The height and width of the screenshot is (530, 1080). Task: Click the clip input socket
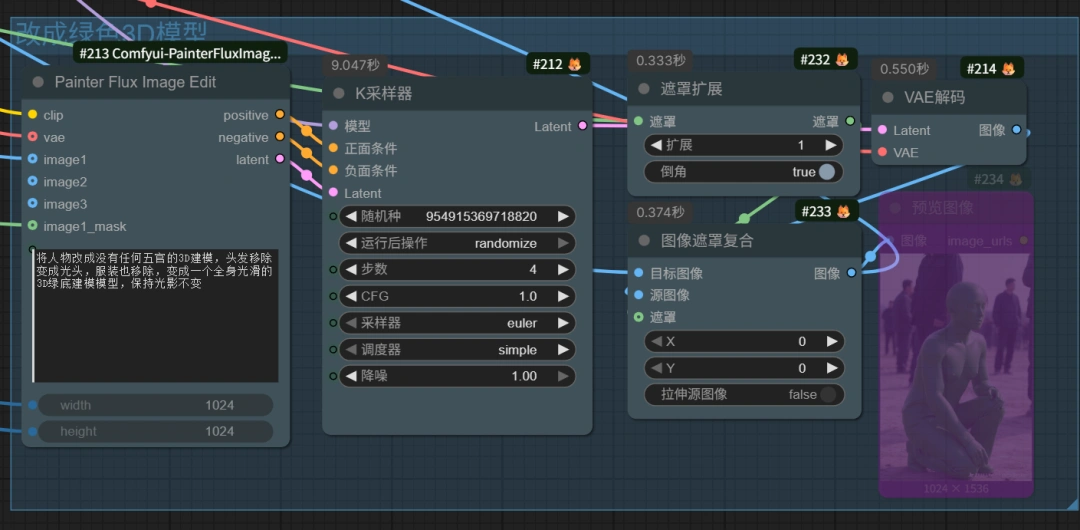point(32,114)
